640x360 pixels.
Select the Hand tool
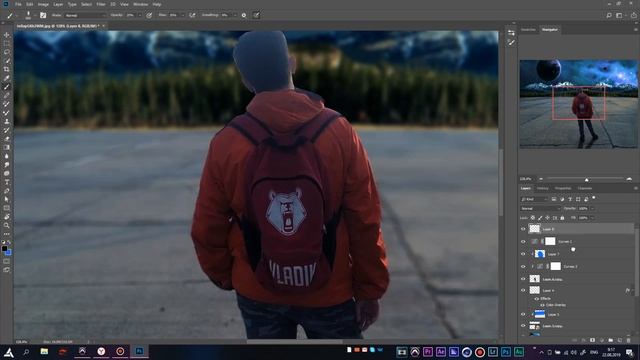pos(7,217)
